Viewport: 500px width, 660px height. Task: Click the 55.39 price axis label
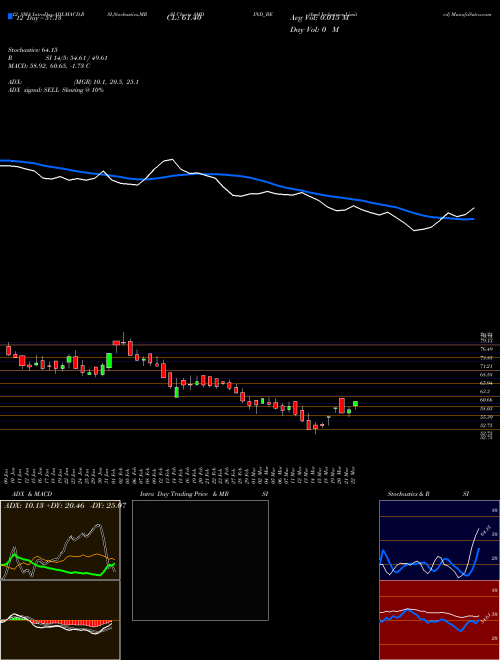tap(486, 416)
